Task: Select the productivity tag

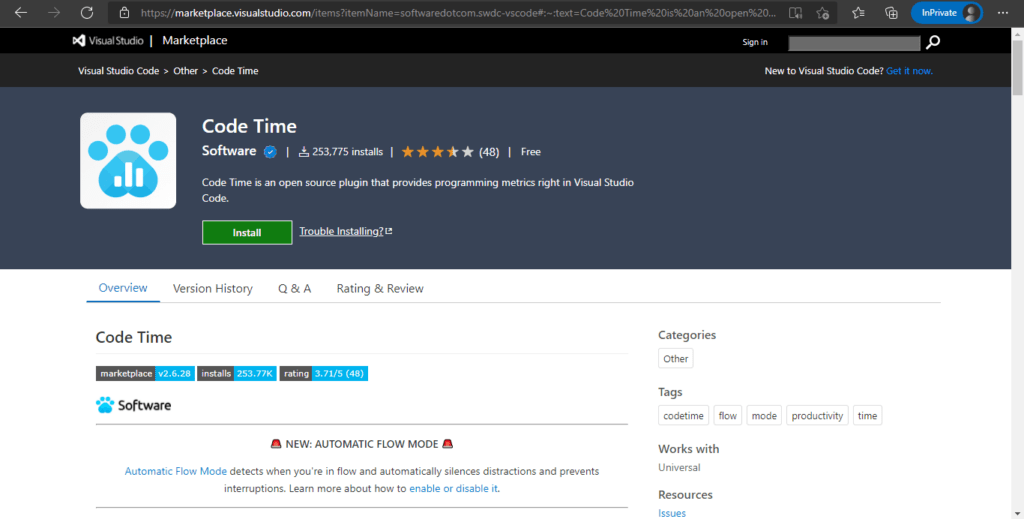Action: [817, 415]
